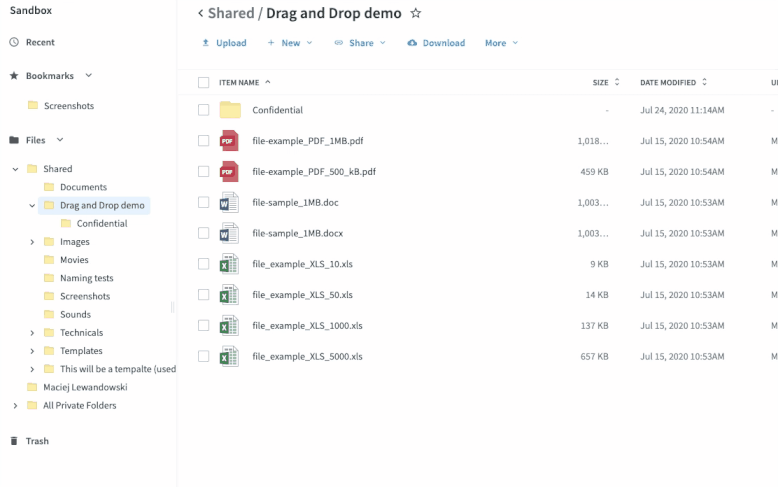The width and height of the screenshot is (778, 487).
Task: Collapse the Drag and Drop demo tree node
Action: click(32, 206)
